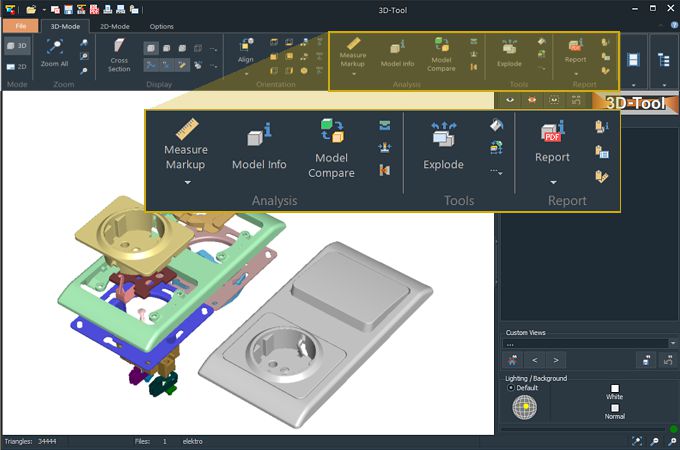Click the grey assembled socket model in the viewport
This screenshot has height=450, width=680.
click(x=316, y=334)
